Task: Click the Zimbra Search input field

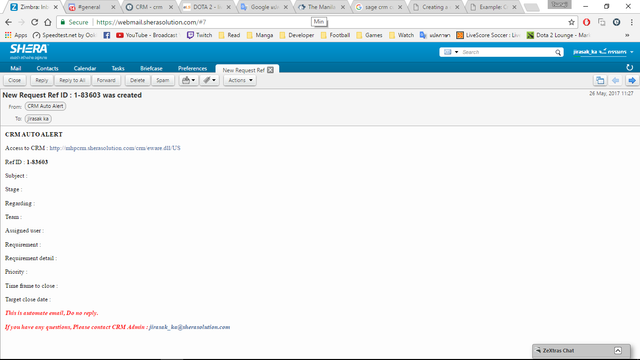Action: coord(507,52)
